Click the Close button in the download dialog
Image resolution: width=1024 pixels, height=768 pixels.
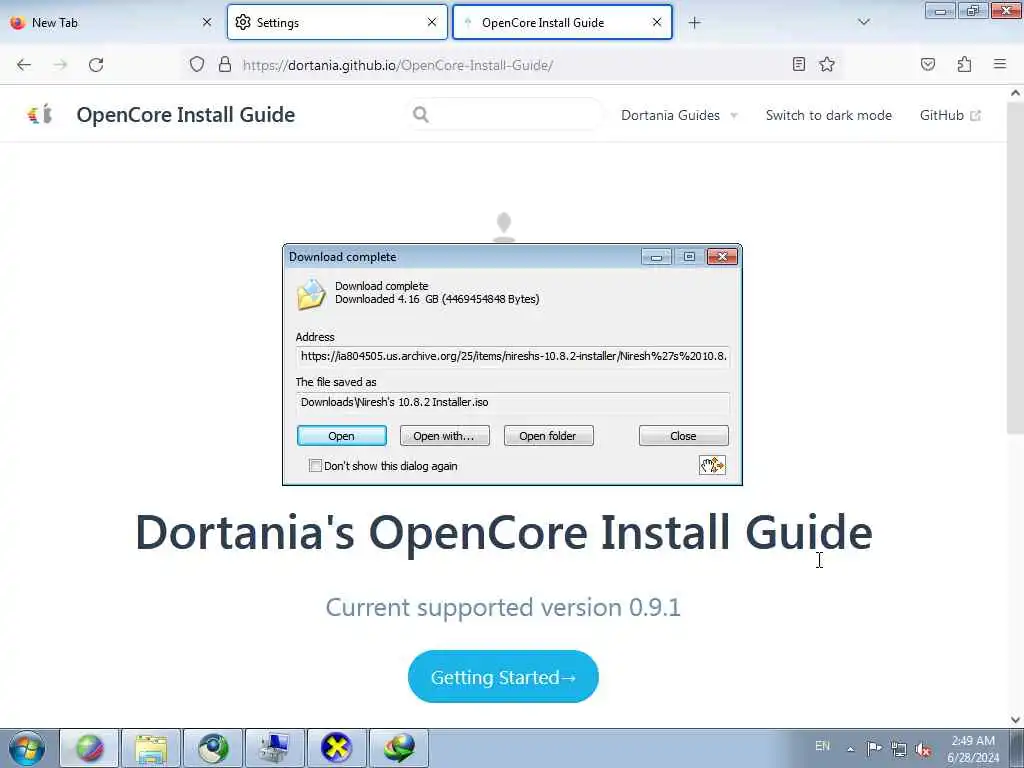click(683, 436)
